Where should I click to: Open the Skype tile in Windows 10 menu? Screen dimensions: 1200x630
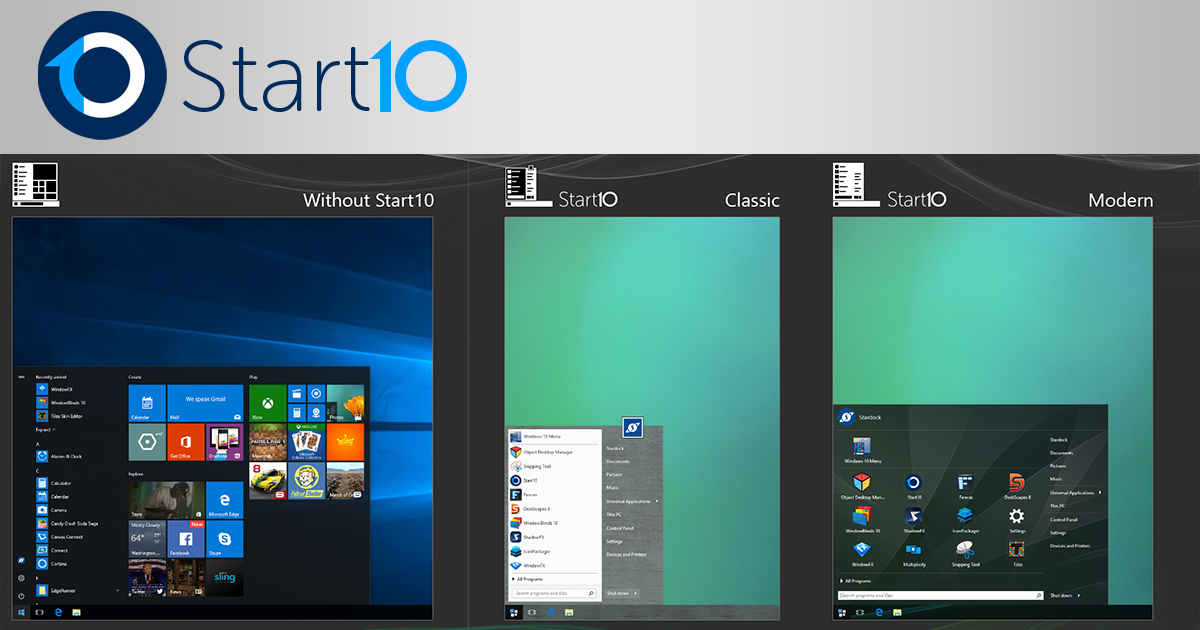(225, 539)
